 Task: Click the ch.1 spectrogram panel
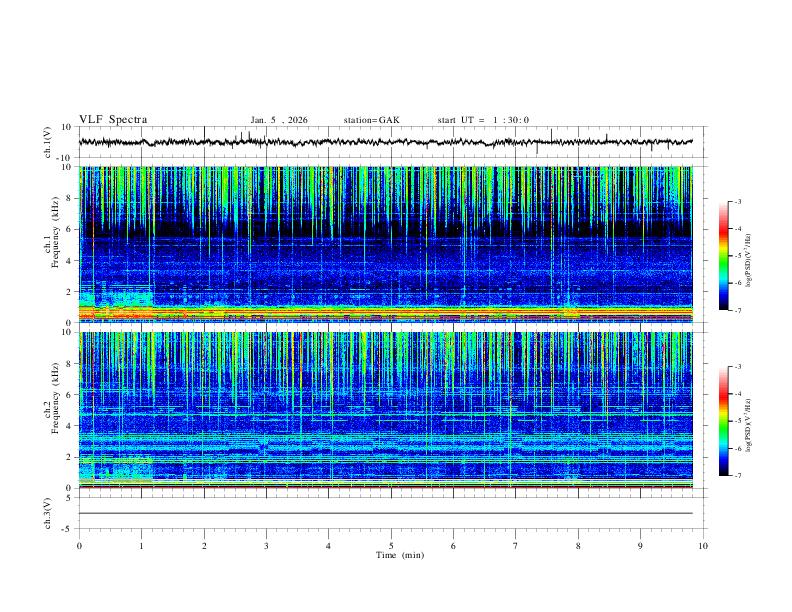coord(386,244)
